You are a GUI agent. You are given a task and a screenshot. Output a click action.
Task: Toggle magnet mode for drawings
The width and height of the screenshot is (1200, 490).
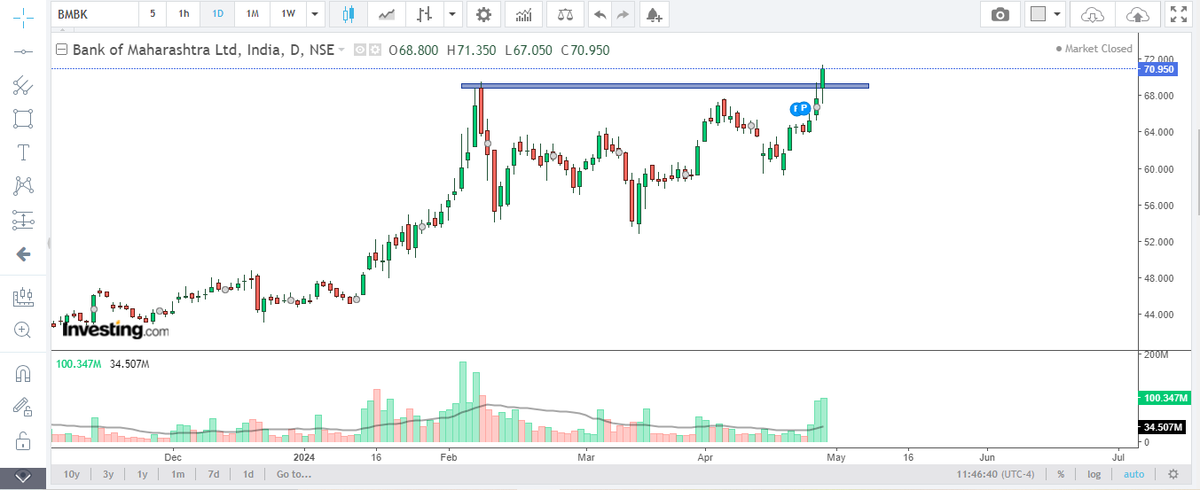tap(23, 373)
